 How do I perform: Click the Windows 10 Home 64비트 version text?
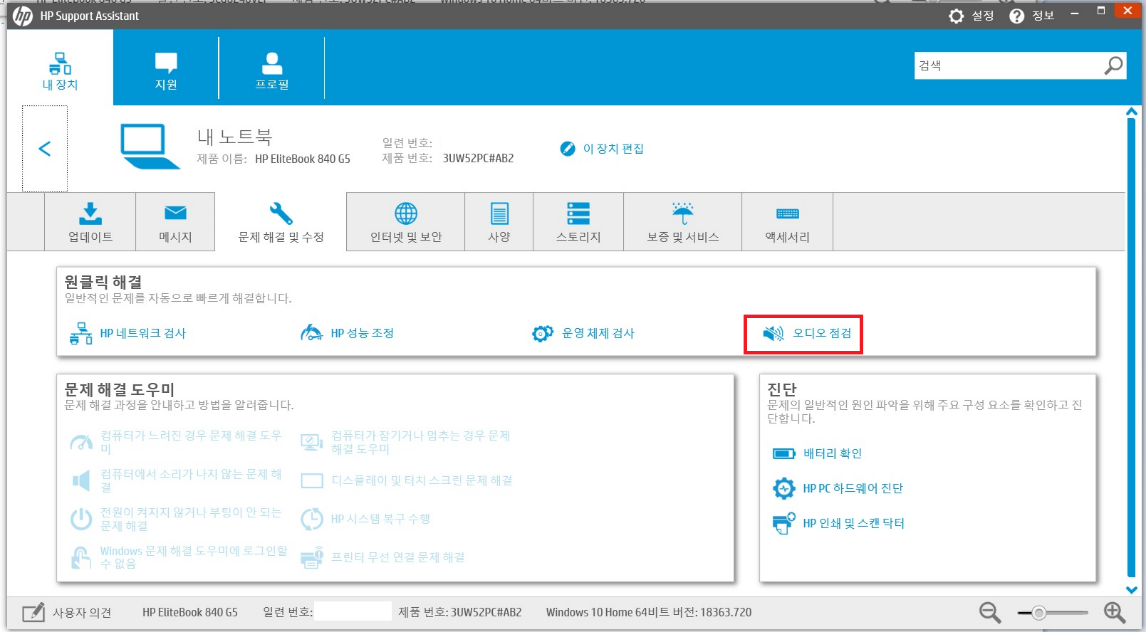pos(648,612)
